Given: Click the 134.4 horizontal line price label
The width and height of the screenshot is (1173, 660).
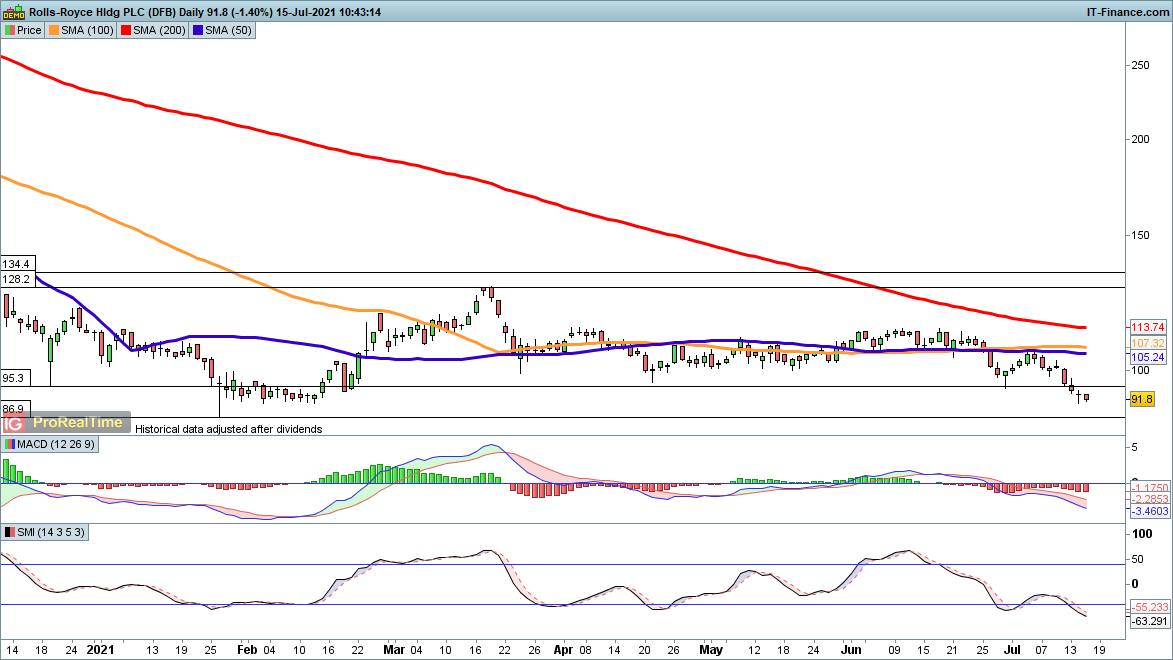Looking at the screenshot, I should pos(16,264).
